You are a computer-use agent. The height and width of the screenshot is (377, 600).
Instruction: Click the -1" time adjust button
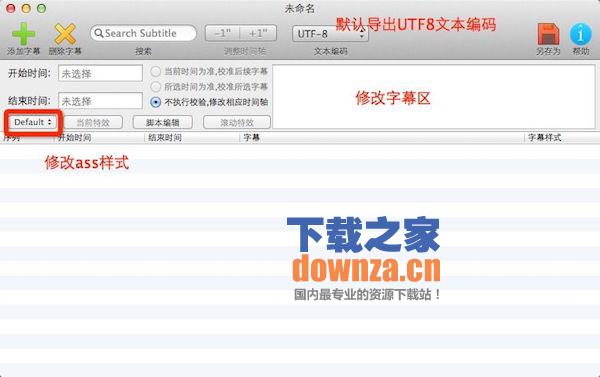point(222,34)
